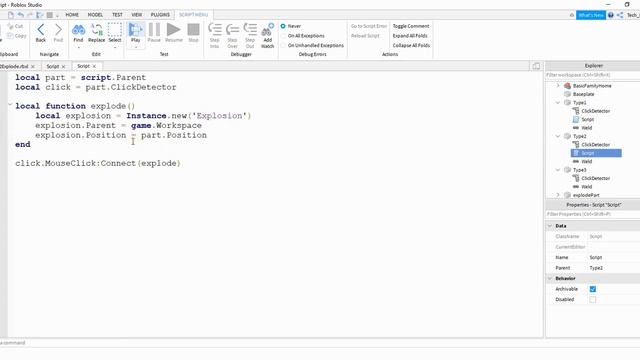Open the Play button dropdown arrow
Image resolution: width=640 pixels, height=360 pixels.
136,47
